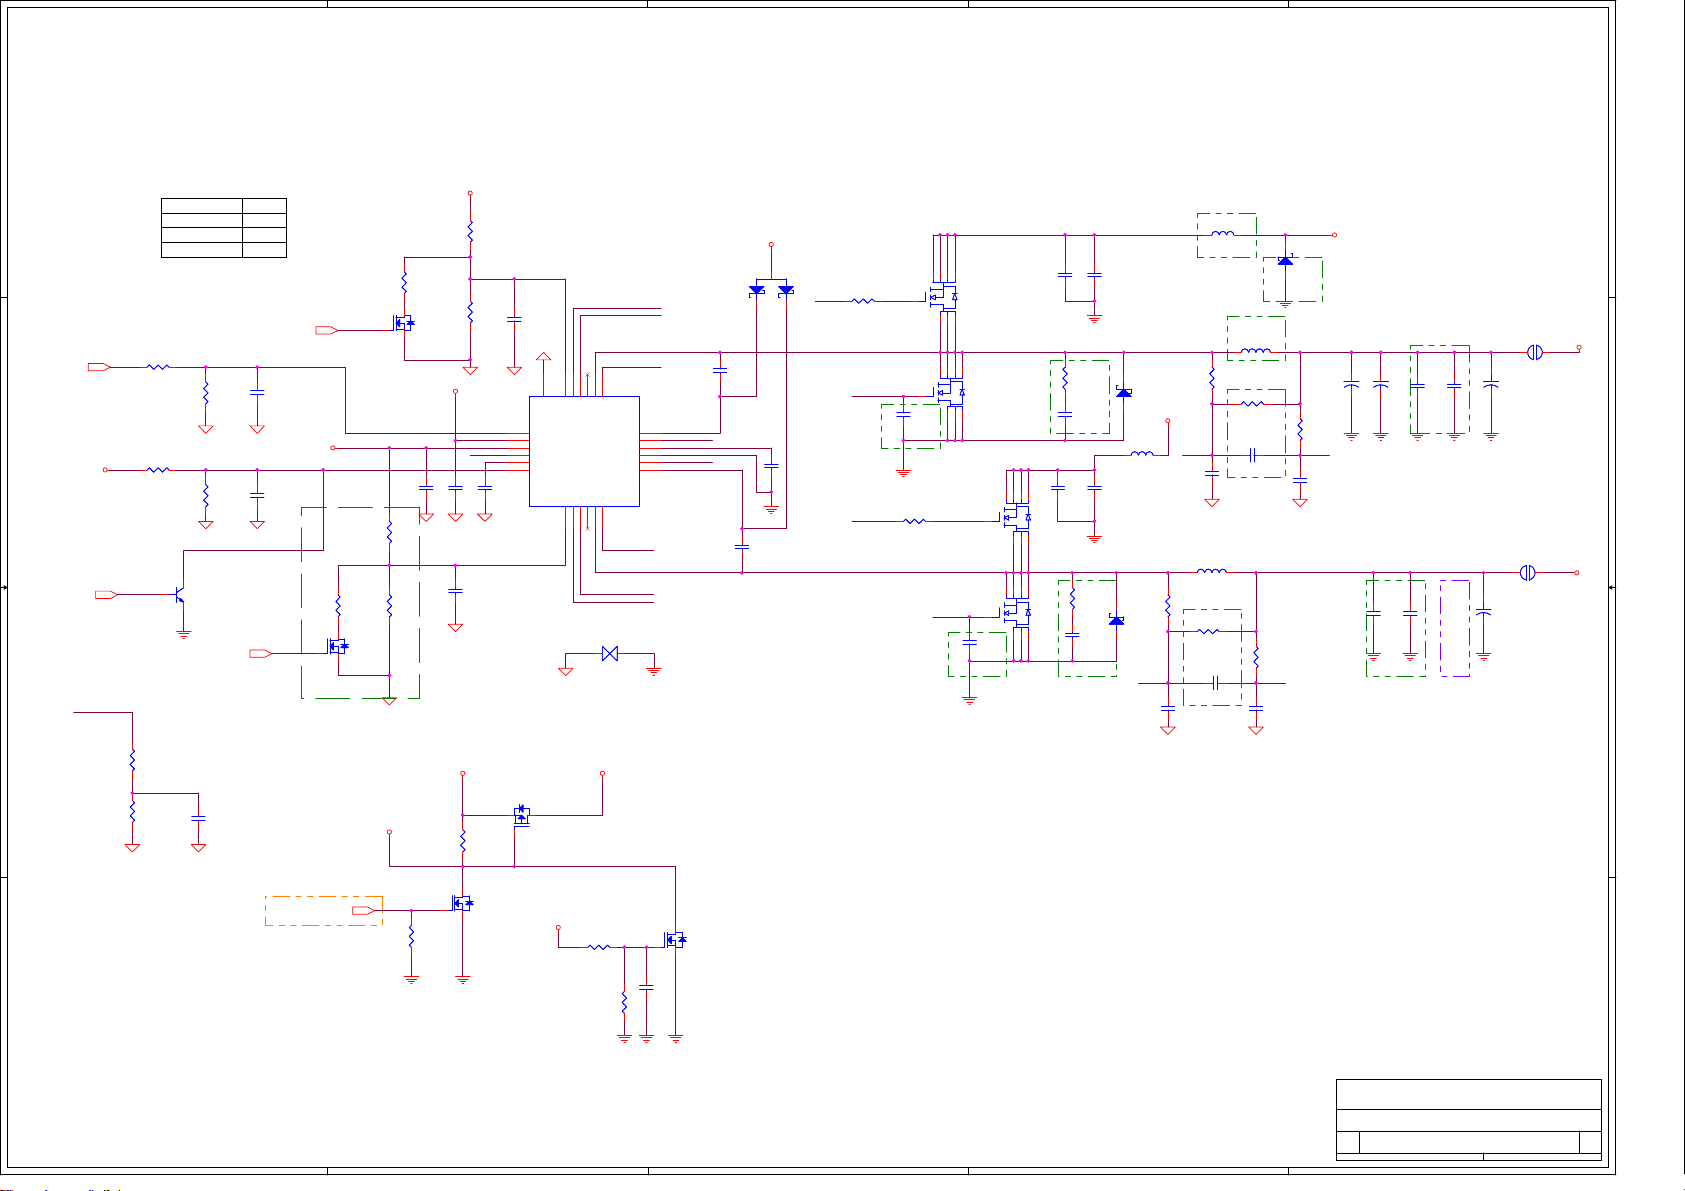Screen dimensions: 1685x1191
Task: Click the input port flag inside orange dashed box
Action: click(363, 911)
